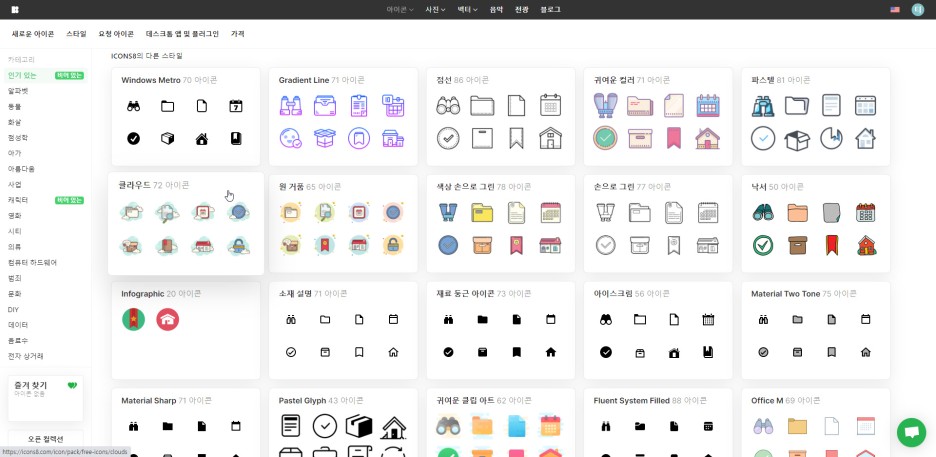Screen dimensions: 936x457
Task: Click the 낙서 red bookmark icon
Action: [x=832, y=245]
